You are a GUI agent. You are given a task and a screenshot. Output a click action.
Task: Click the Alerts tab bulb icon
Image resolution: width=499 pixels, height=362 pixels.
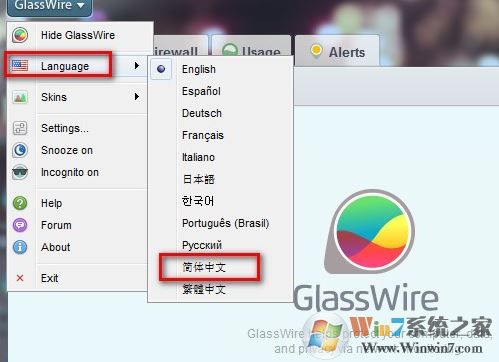[x=316, y=51]
